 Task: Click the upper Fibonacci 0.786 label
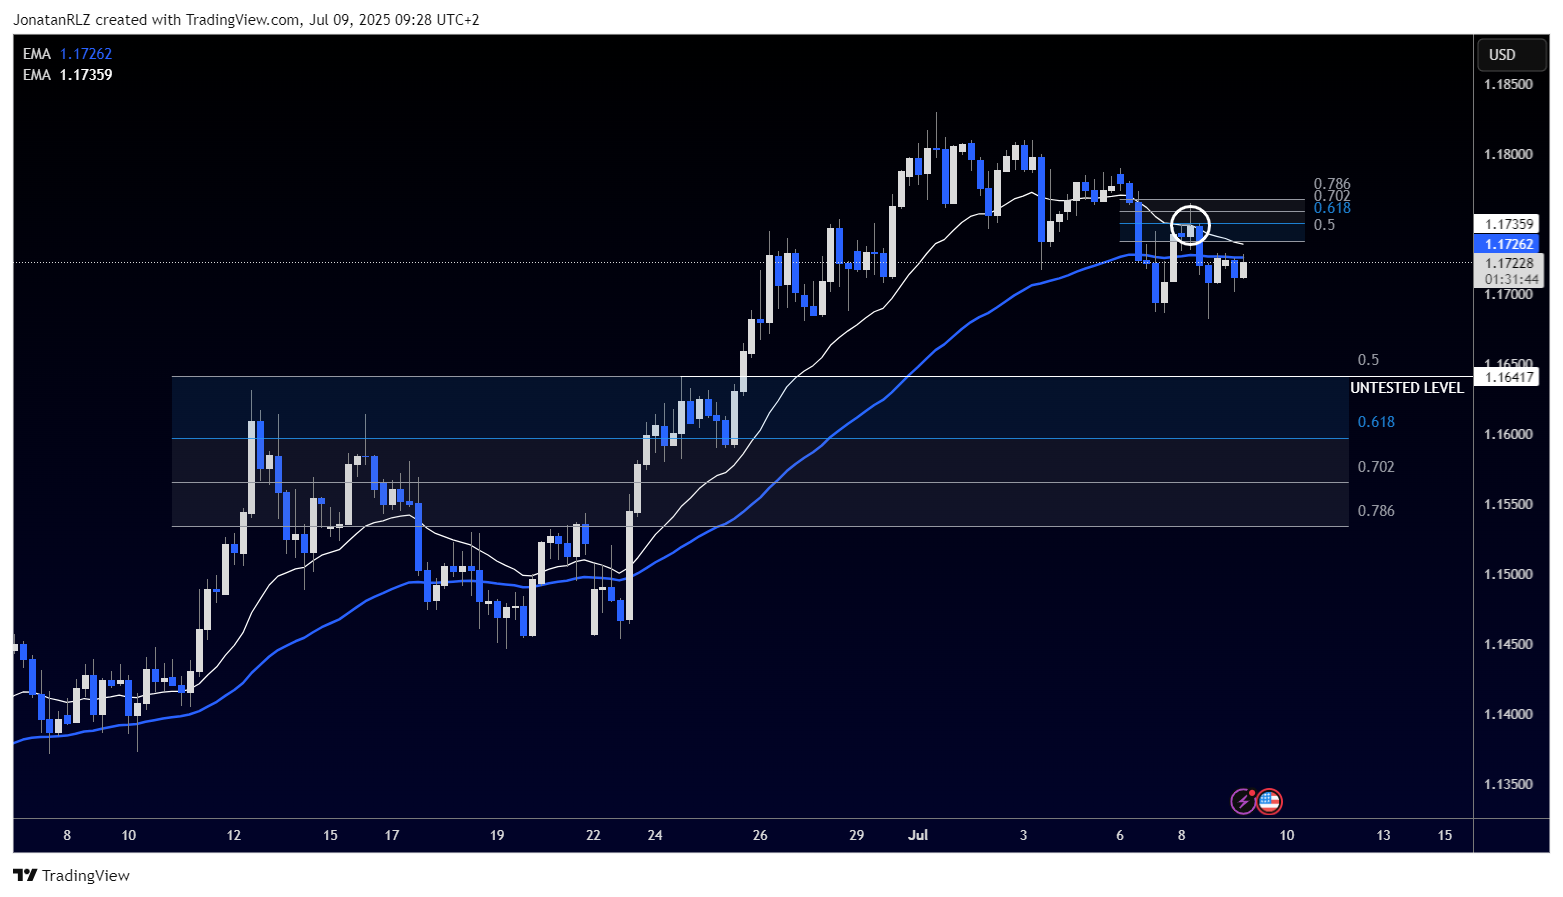coord(1332,184)
